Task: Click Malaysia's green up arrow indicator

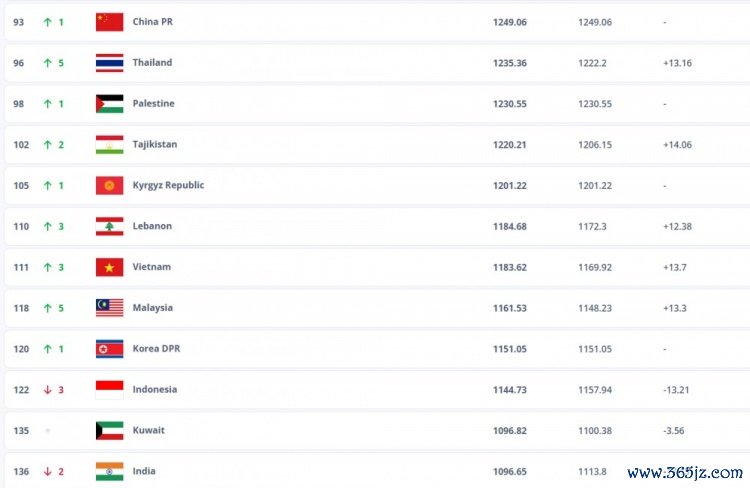Action: click(x=47, y=308)
